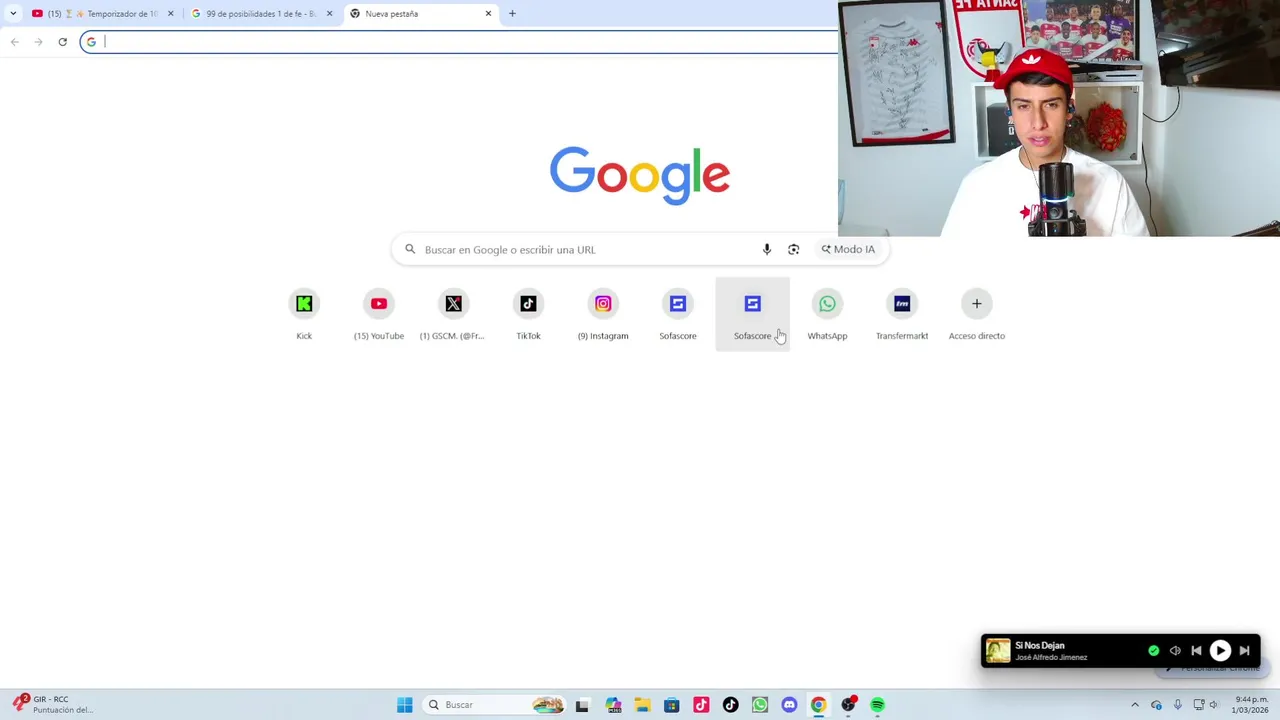The width and height of the screenshot is (1280, 720).
Task: Click the Chrome taskbar icon
Action: pyautogui.click(x=818, y=705)
